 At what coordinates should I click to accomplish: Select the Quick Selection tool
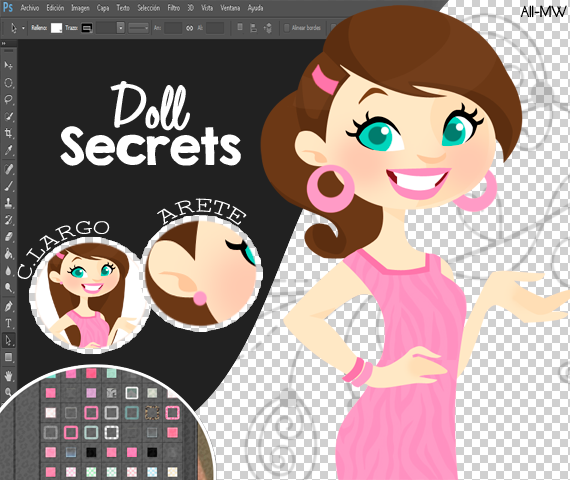click(8, 116)
